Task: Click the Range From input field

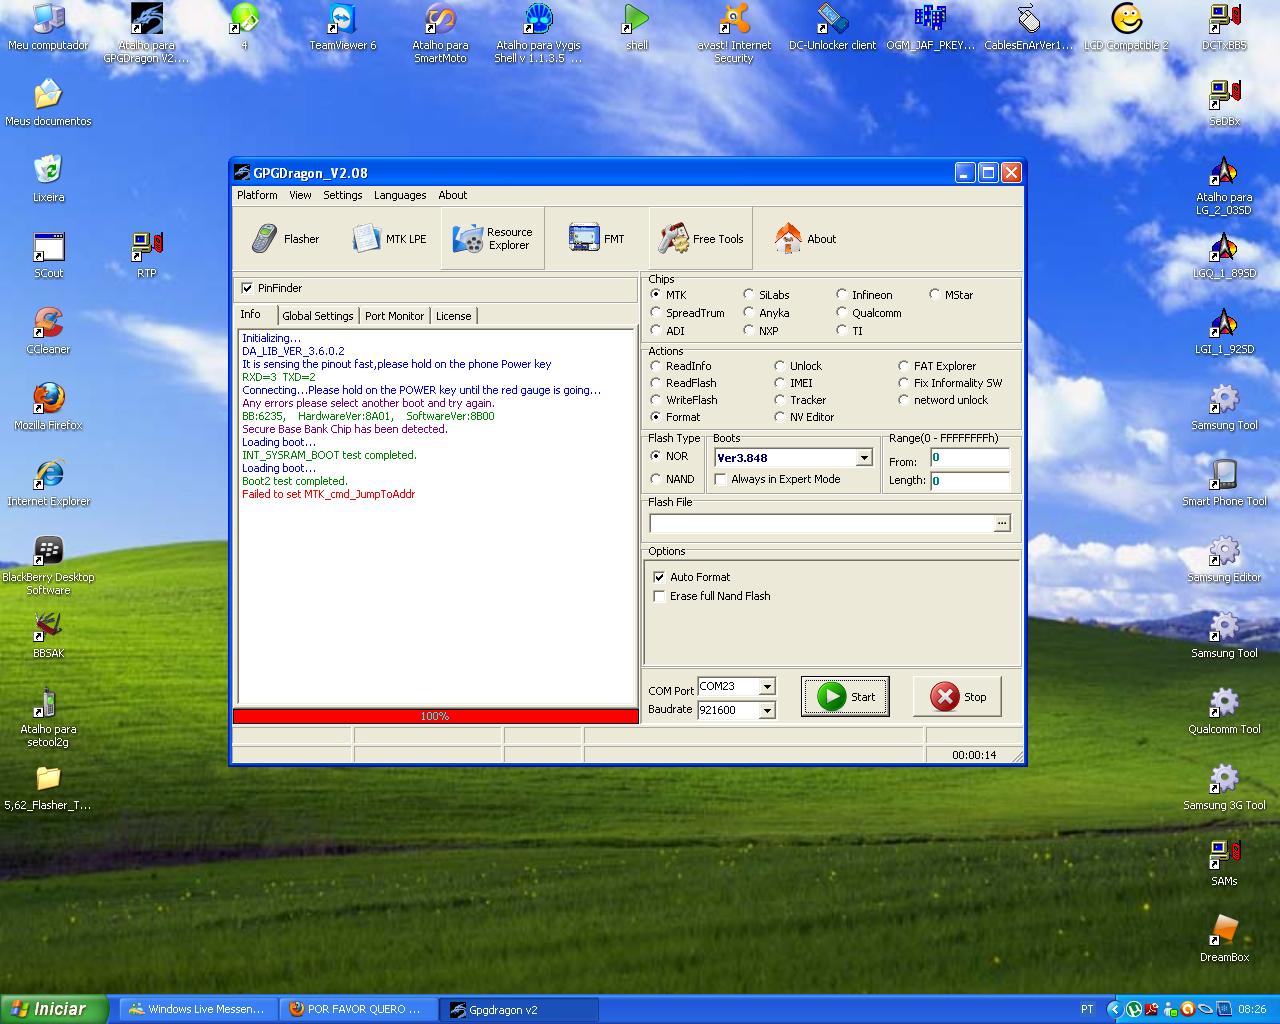Action: click(969, 458)
